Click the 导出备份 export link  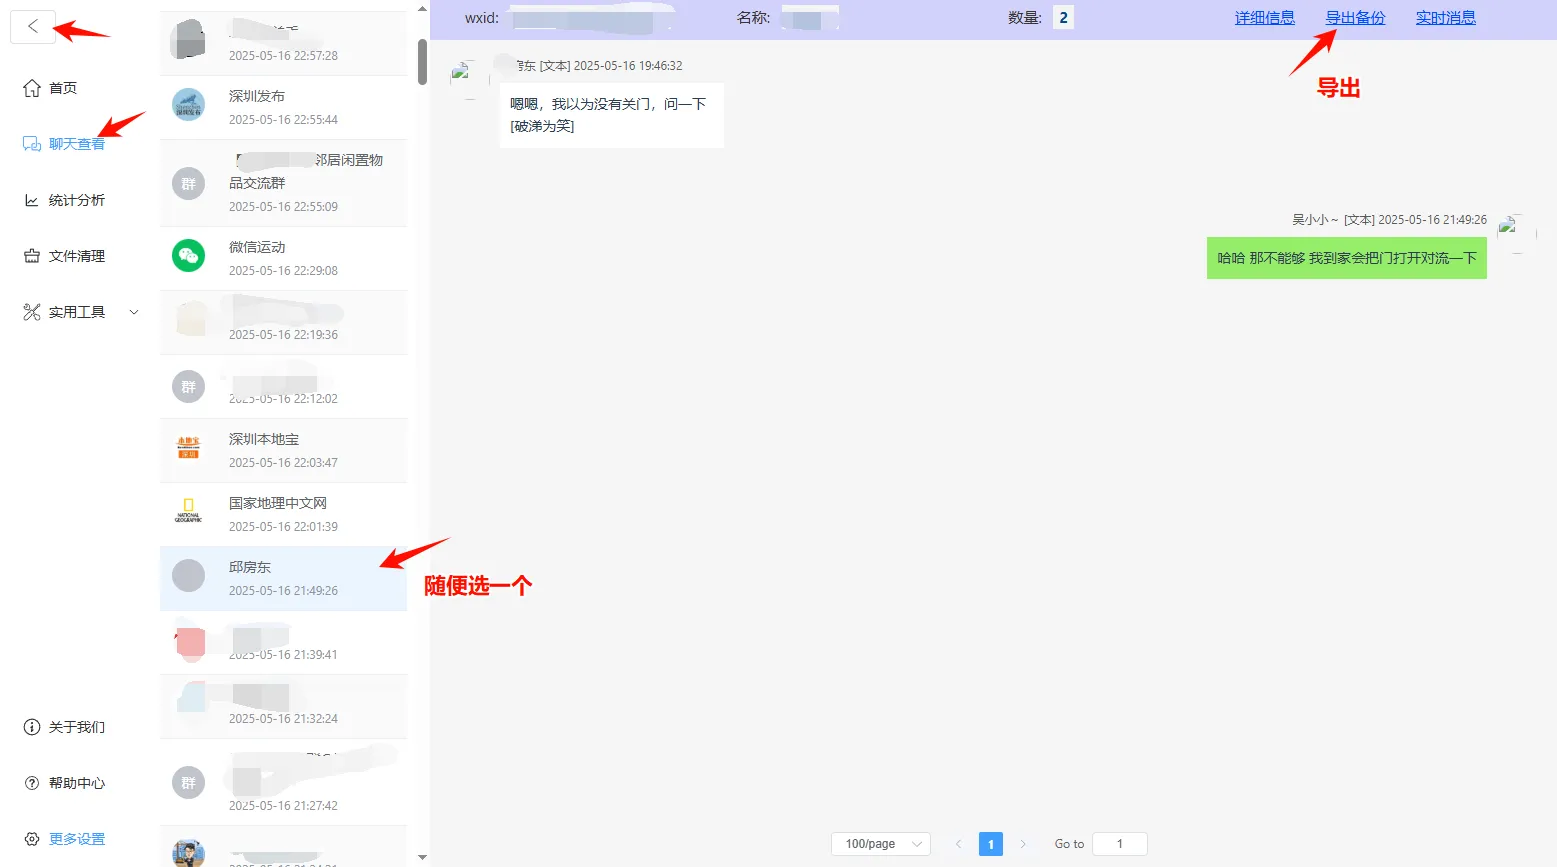tap(1355, 17)
